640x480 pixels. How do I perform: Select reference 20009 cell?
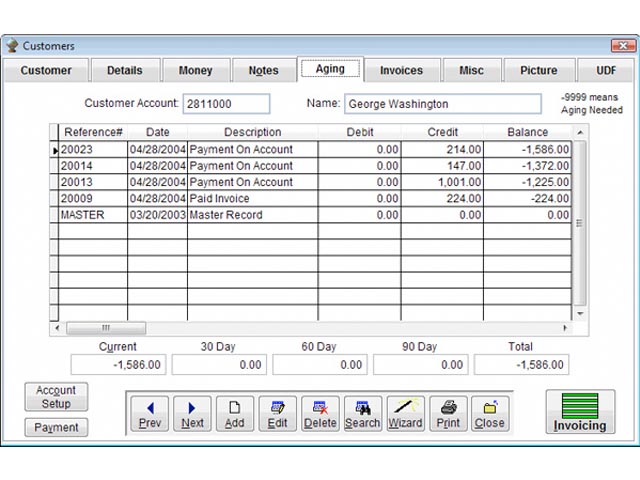pyautogui.click(x=93, y=198)
